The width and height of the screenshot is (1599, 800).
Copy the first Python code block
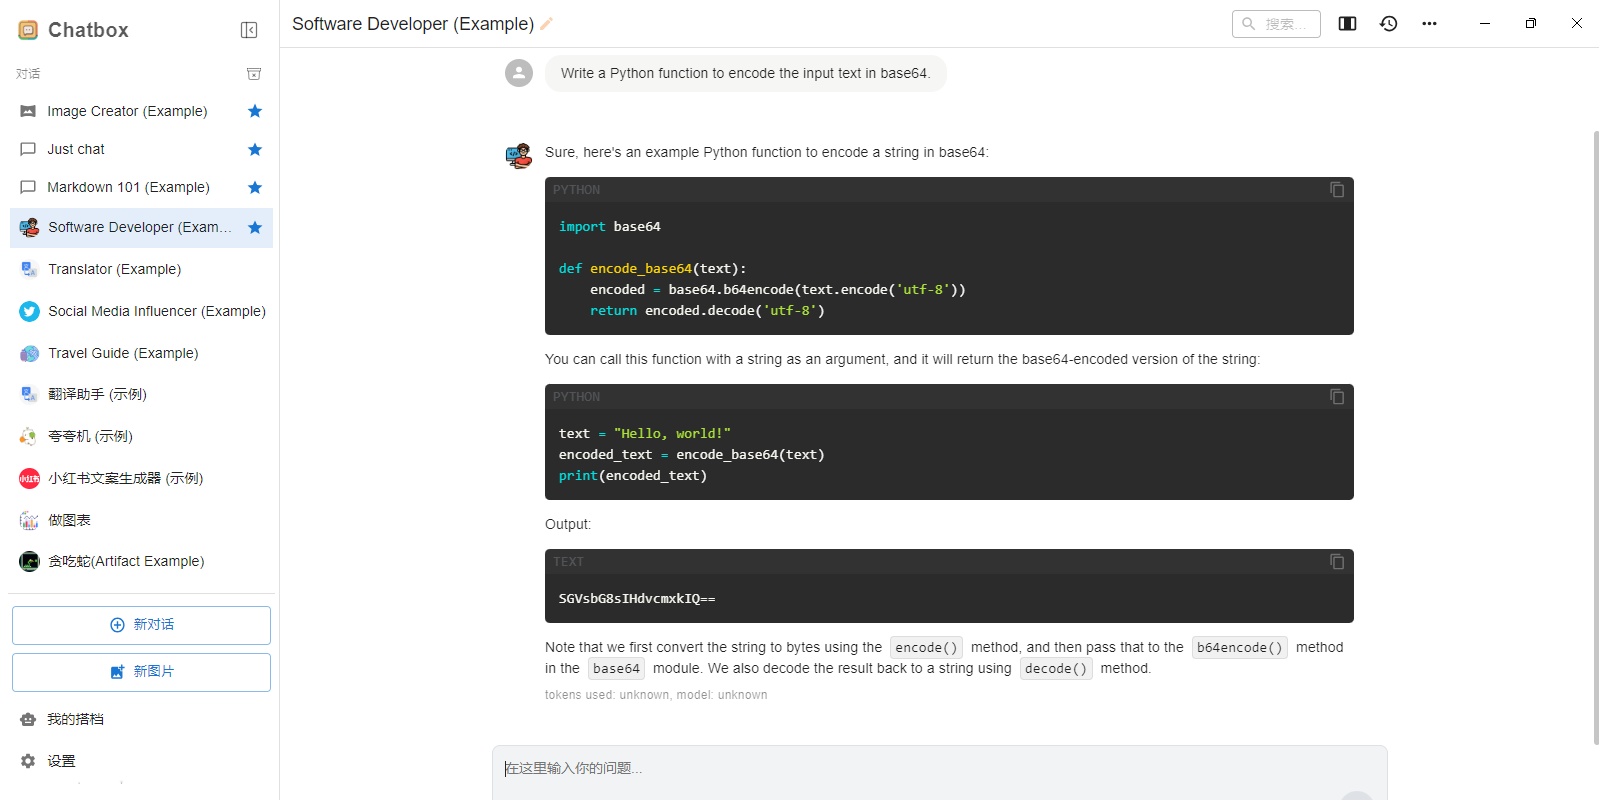pos(1336,190)
